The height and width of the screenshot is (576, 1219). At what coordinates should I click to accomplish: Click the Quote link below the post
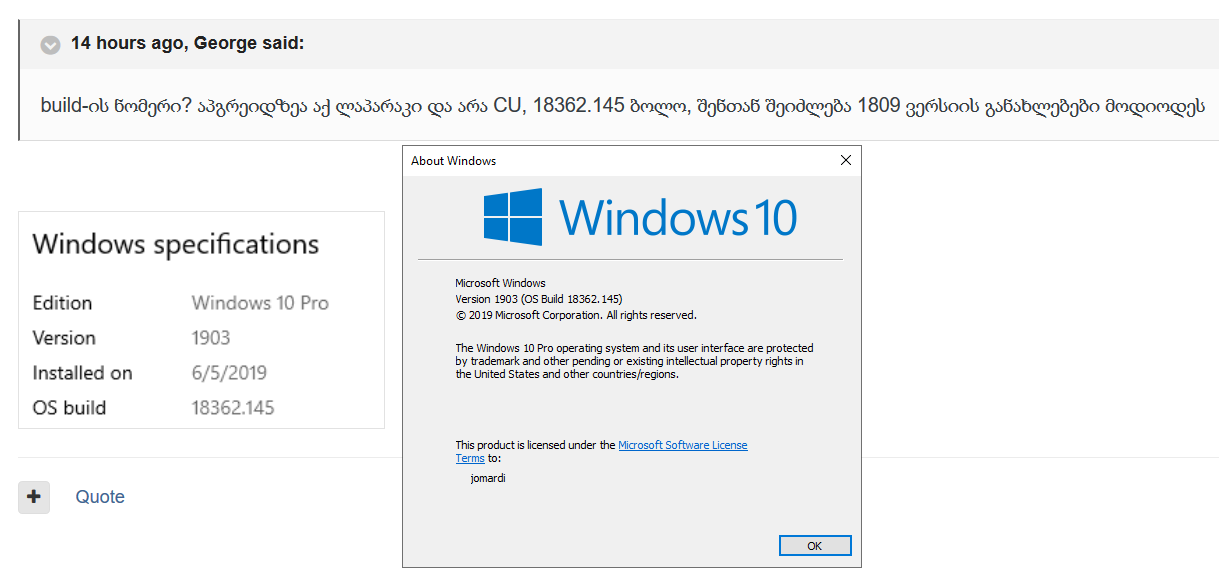point(100,497)
